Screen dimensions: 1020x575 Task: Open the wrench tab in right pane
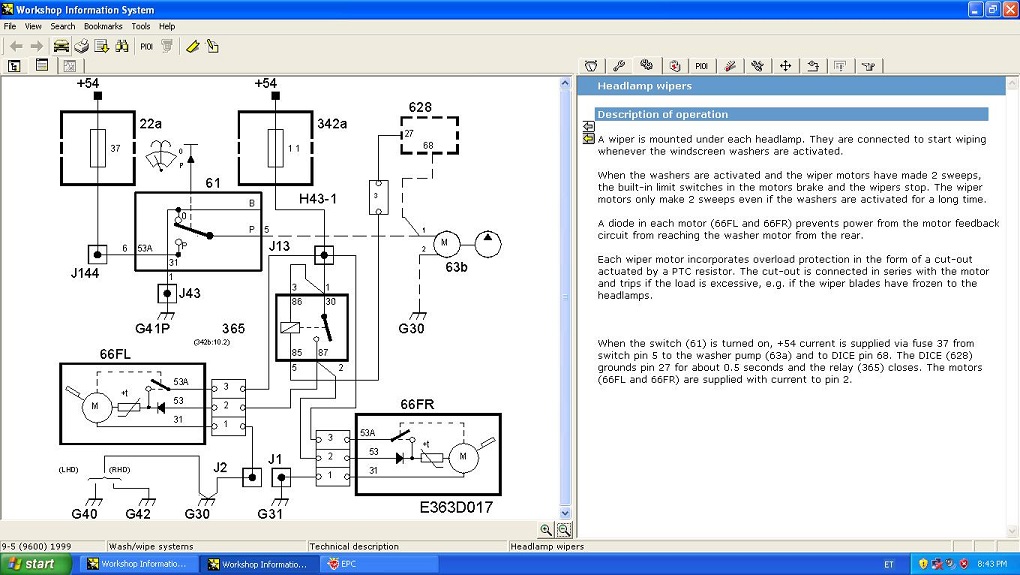click(619, 66)
